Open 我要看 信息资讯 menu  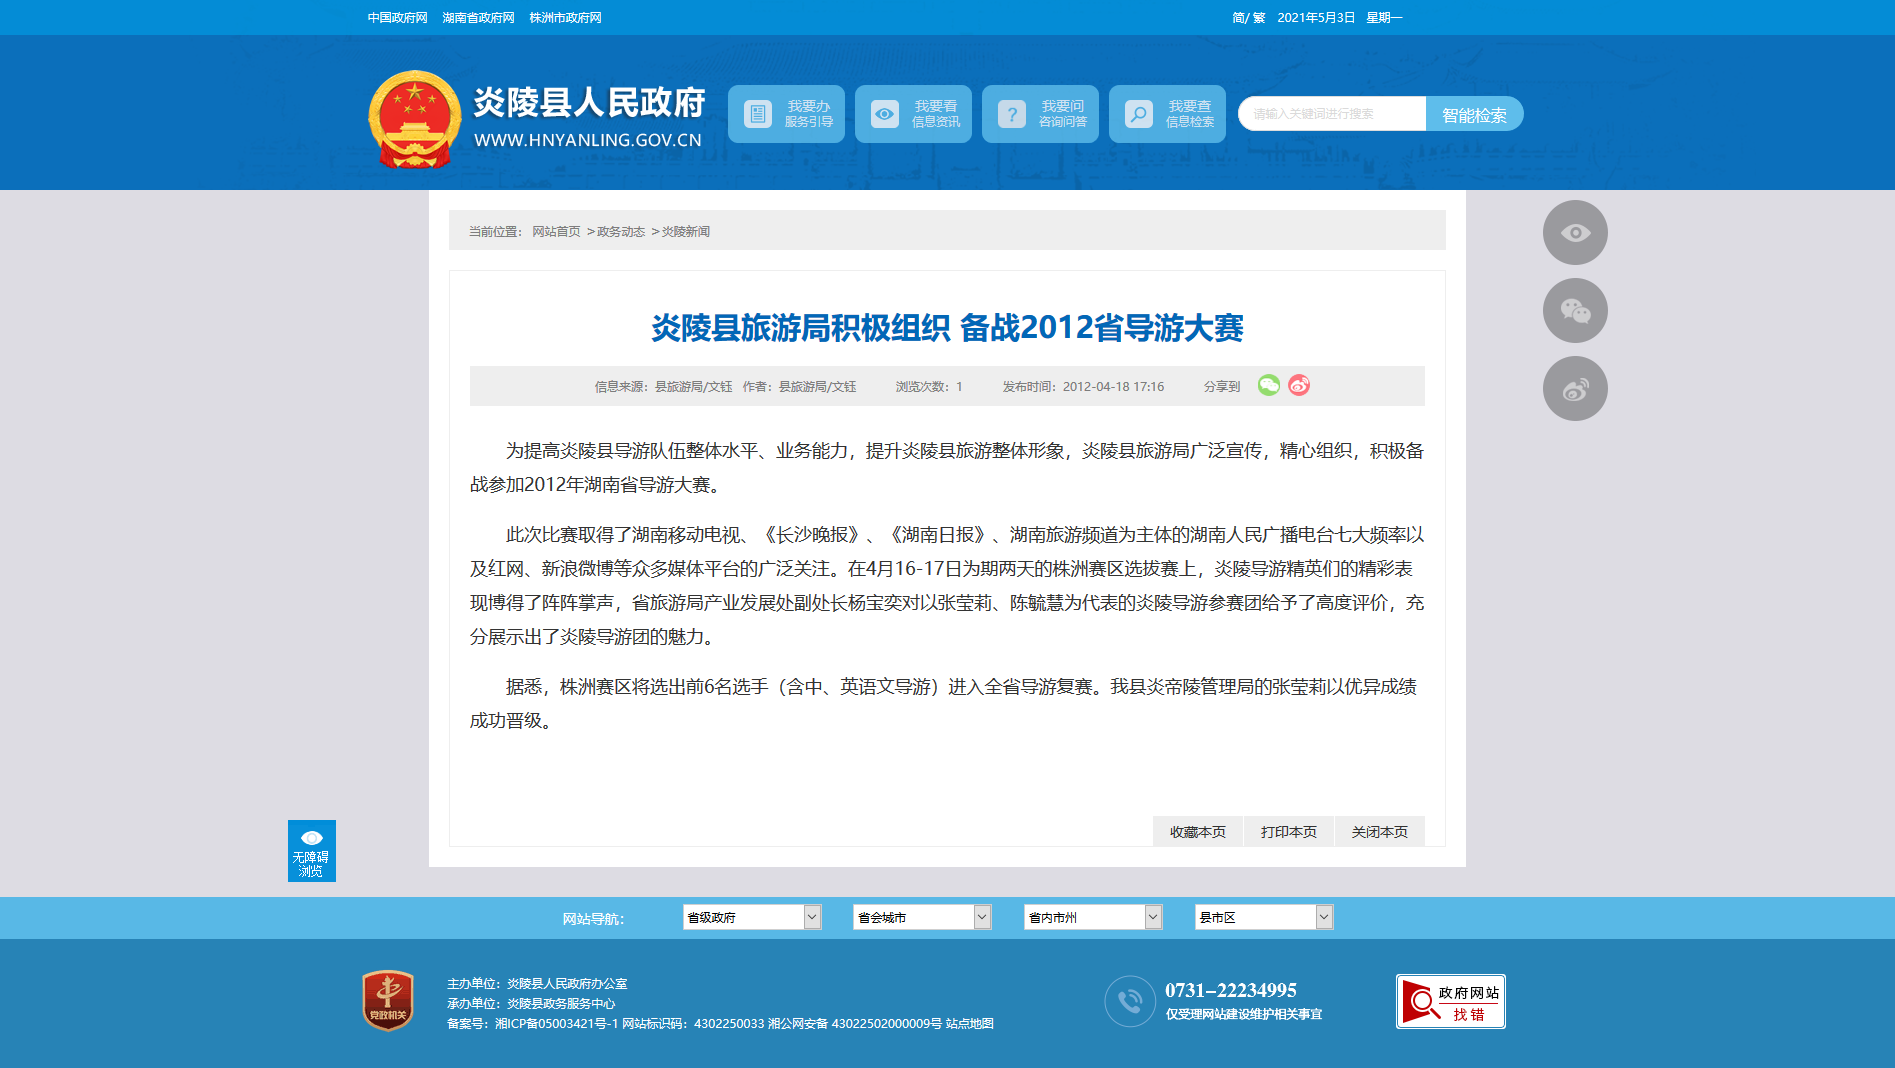pos(913,114)
